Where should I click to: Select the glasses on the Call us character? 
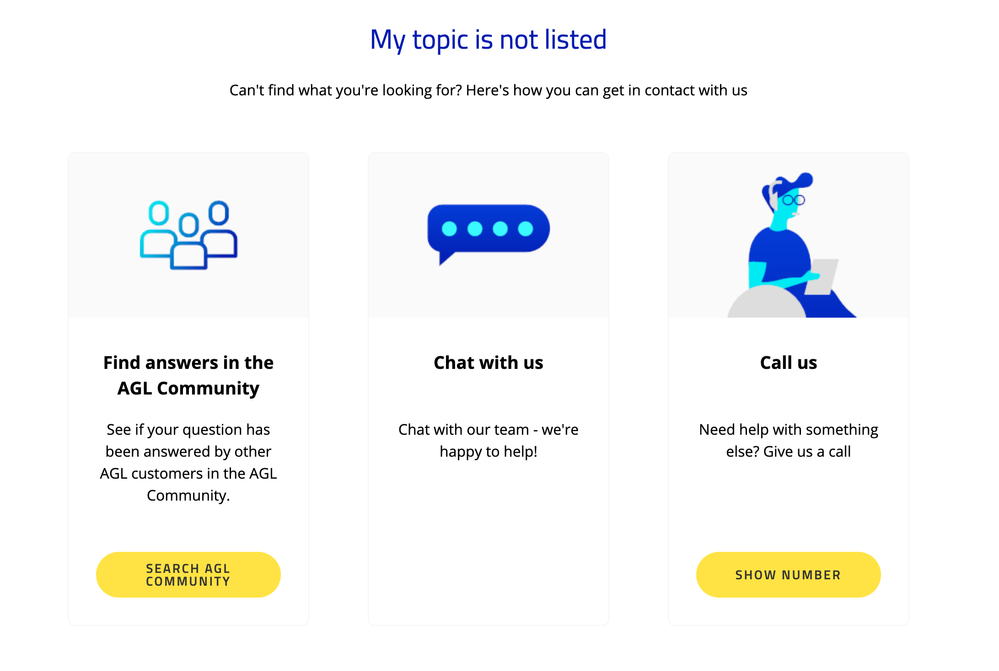point(795,200)
